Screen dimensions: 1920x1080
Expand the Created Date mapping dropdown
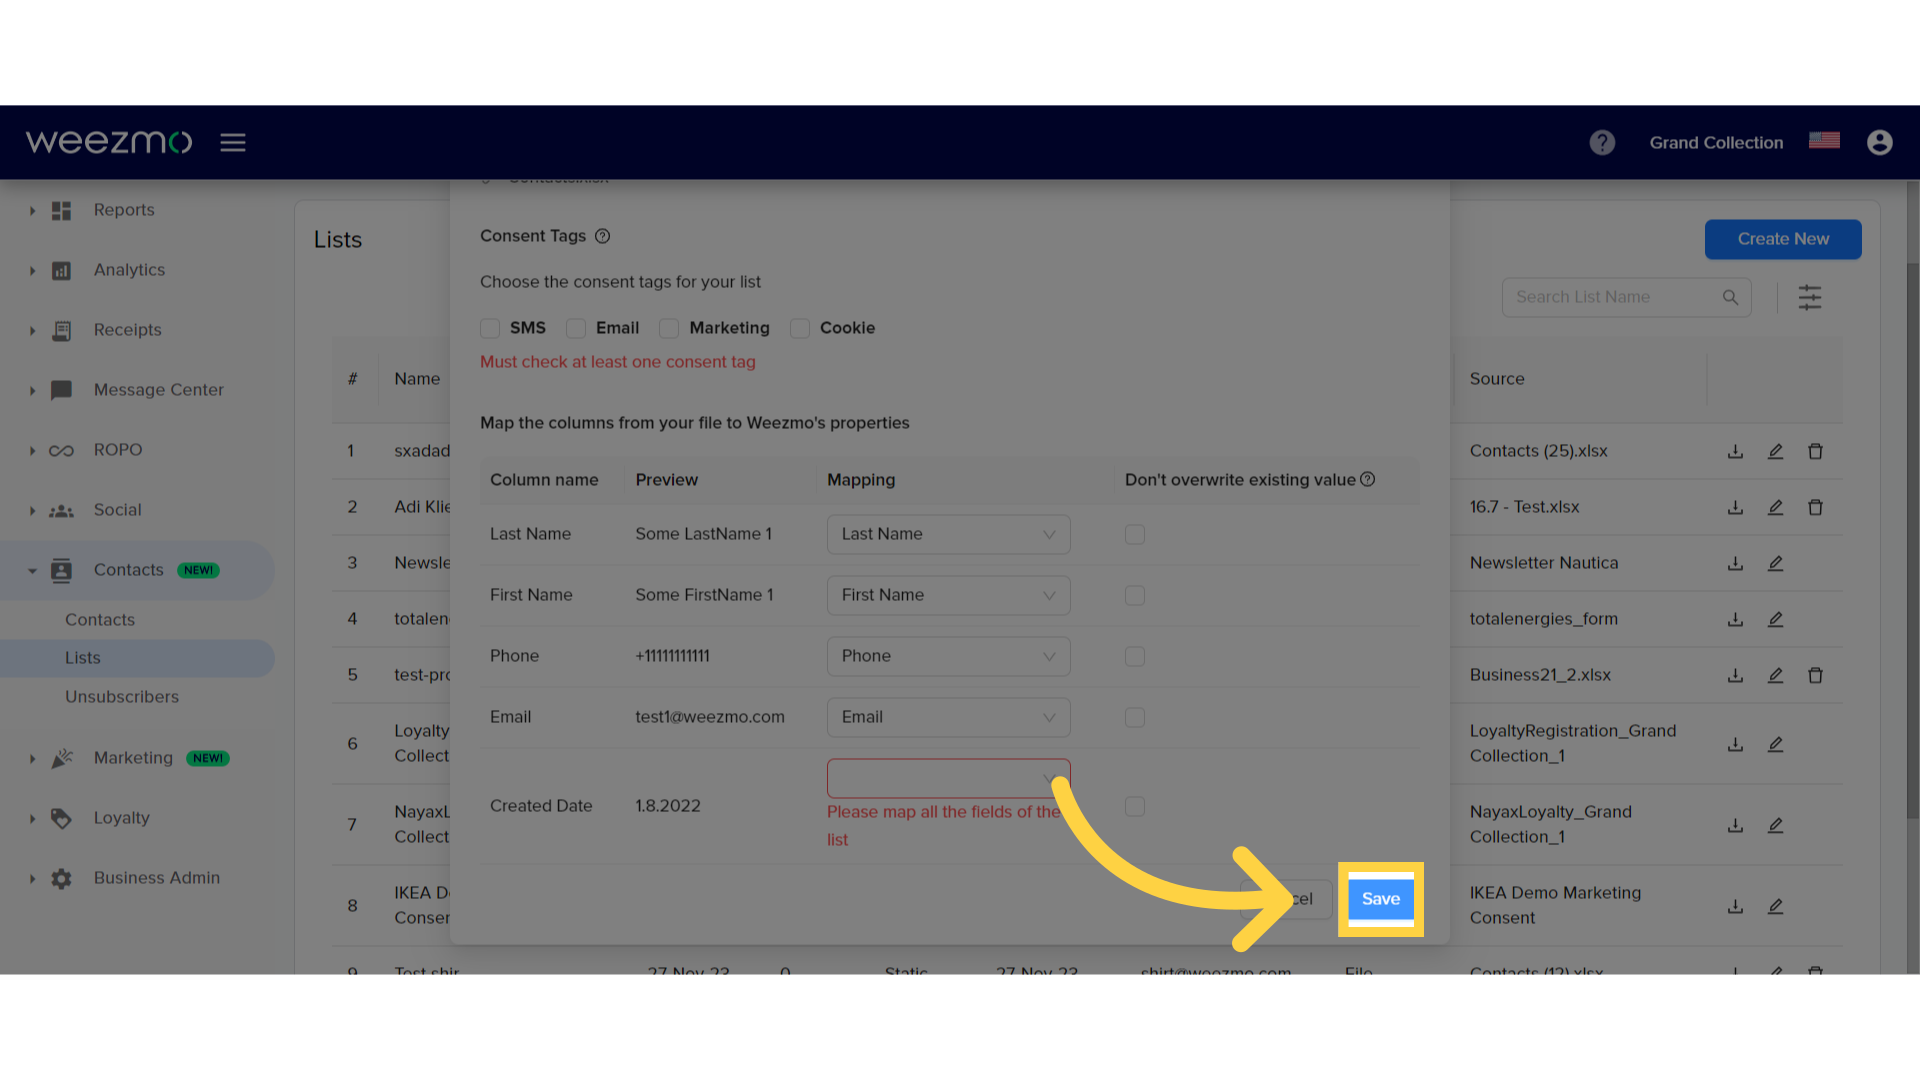(x=948, y=777)
